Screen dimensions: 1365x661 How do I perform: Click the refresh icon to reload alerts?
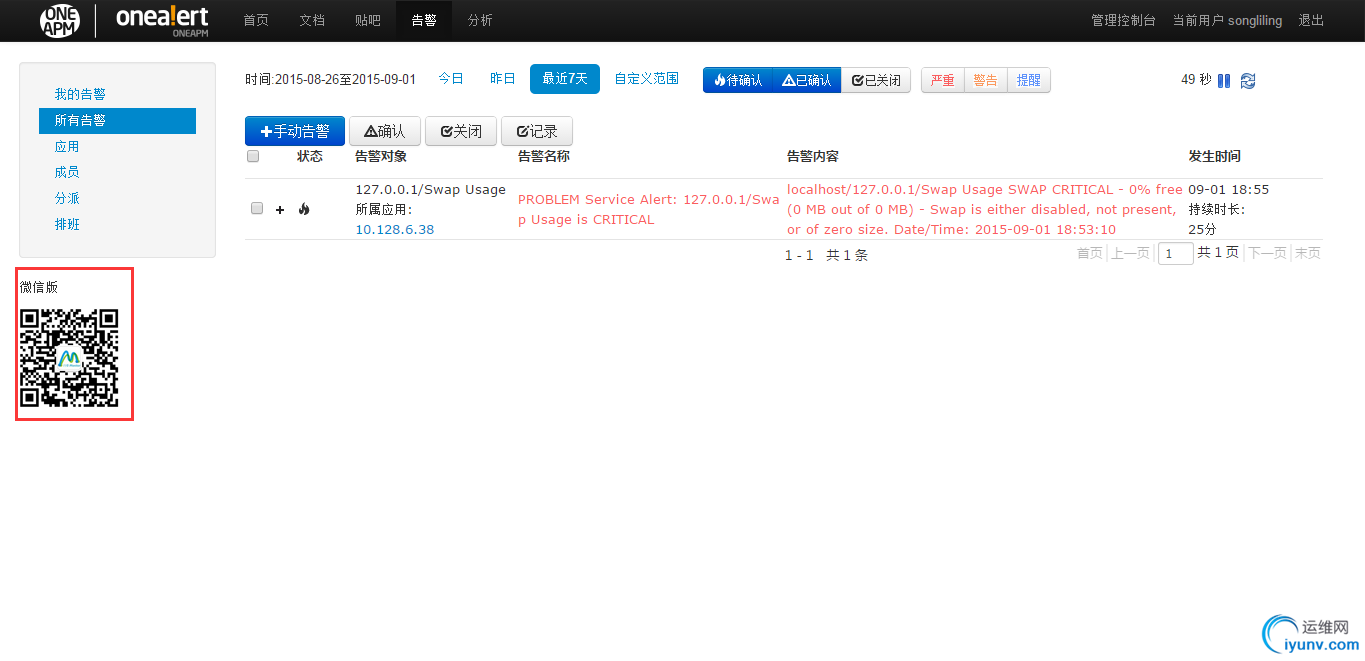pyautogui.click(x=1247, y=79)
